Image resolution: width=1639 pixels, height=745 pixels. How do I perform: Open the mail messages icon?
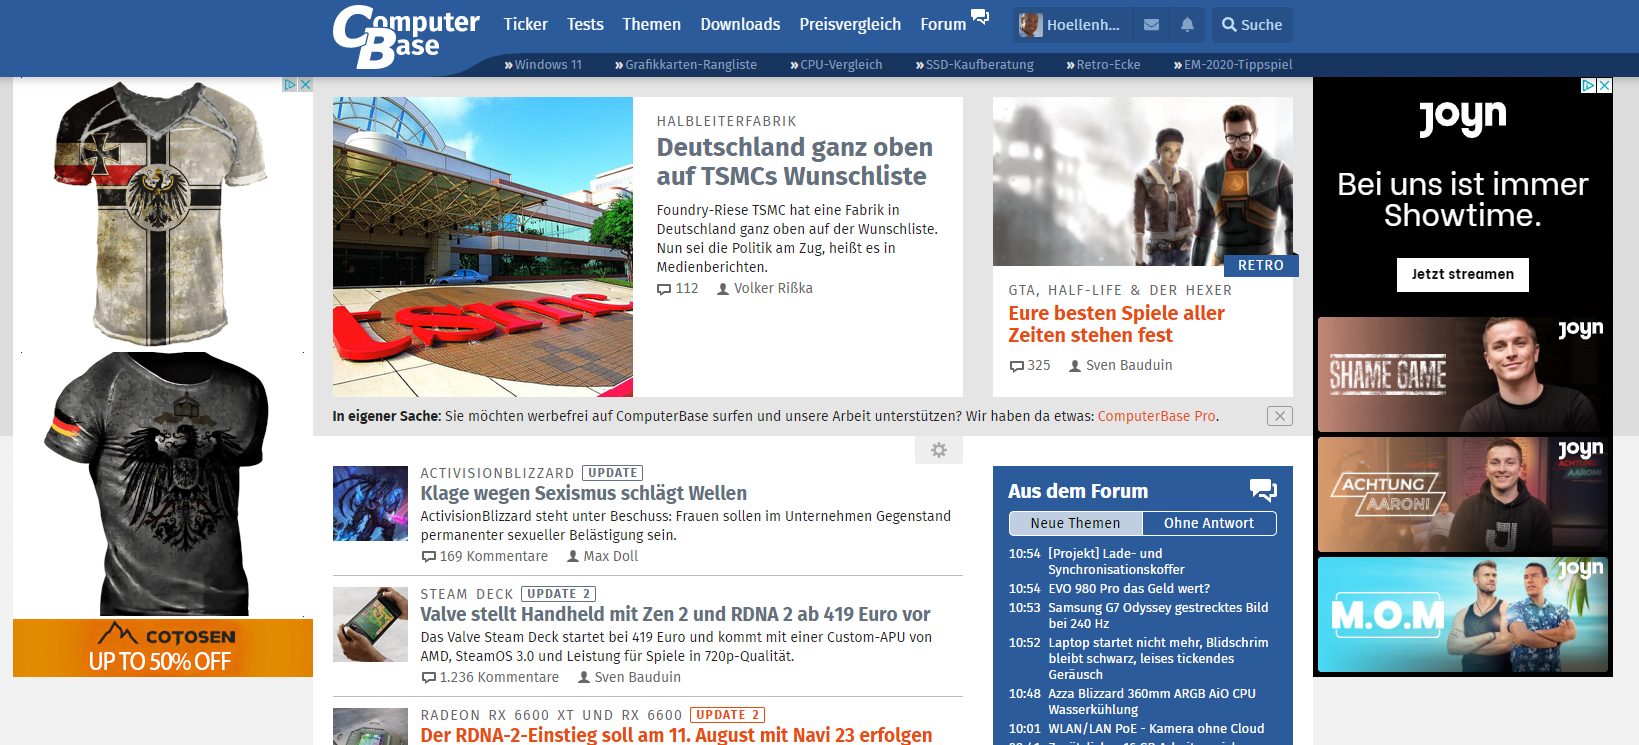pos(1151,25)
